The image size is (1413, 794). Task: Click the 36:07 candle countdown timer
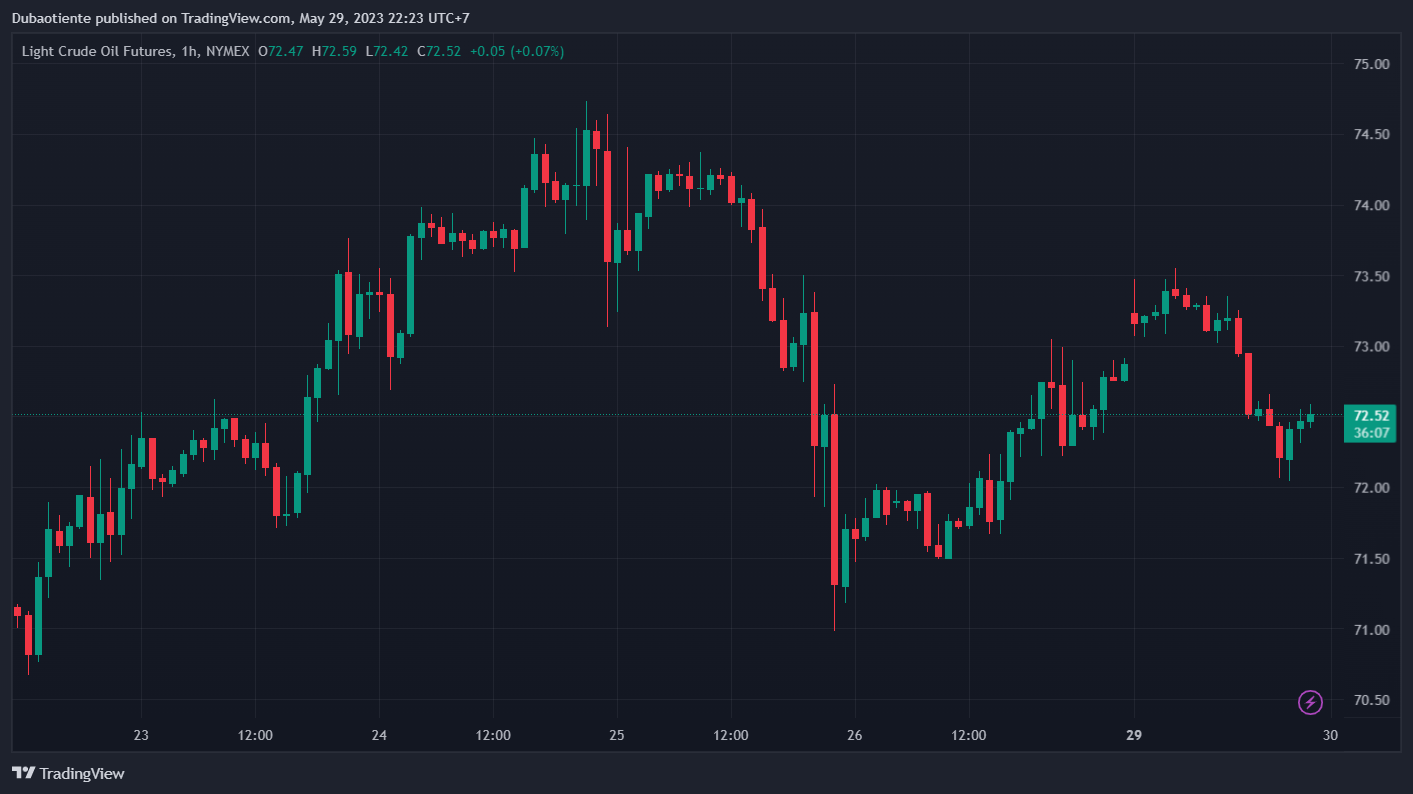pyautogui.click(x=1369, y=433)
